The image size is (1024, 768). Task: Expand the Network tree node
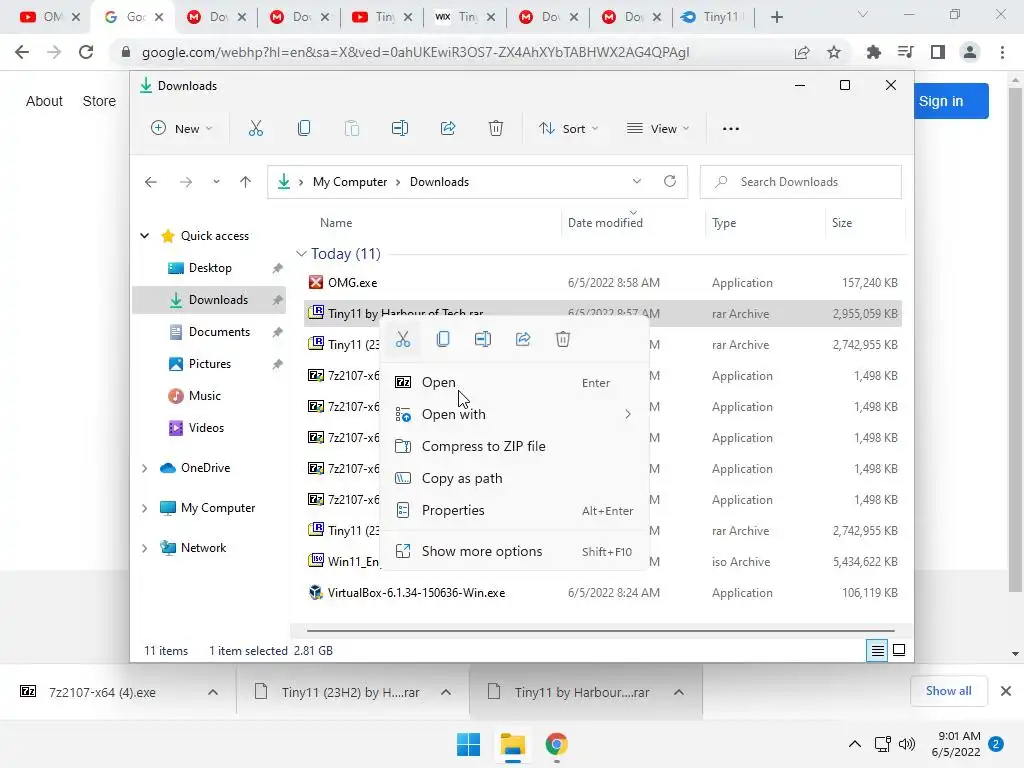(145, 548)
